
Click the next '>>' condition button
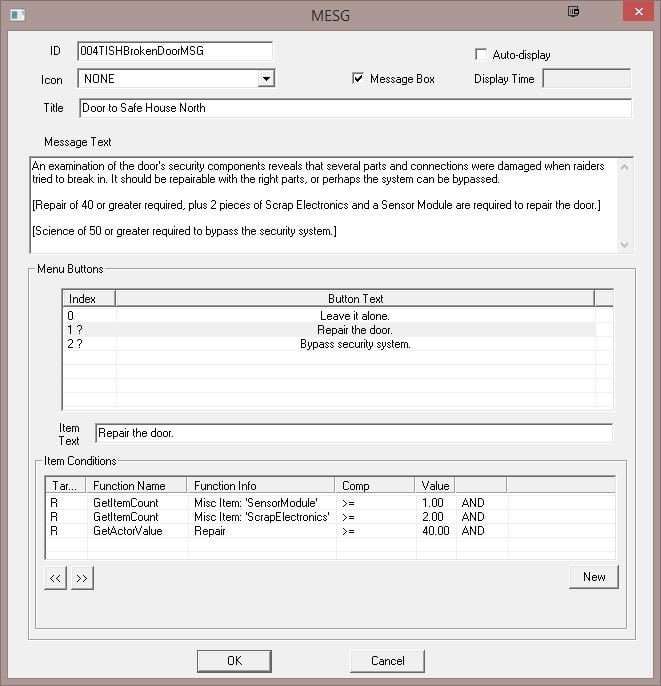tap(82, 578)
